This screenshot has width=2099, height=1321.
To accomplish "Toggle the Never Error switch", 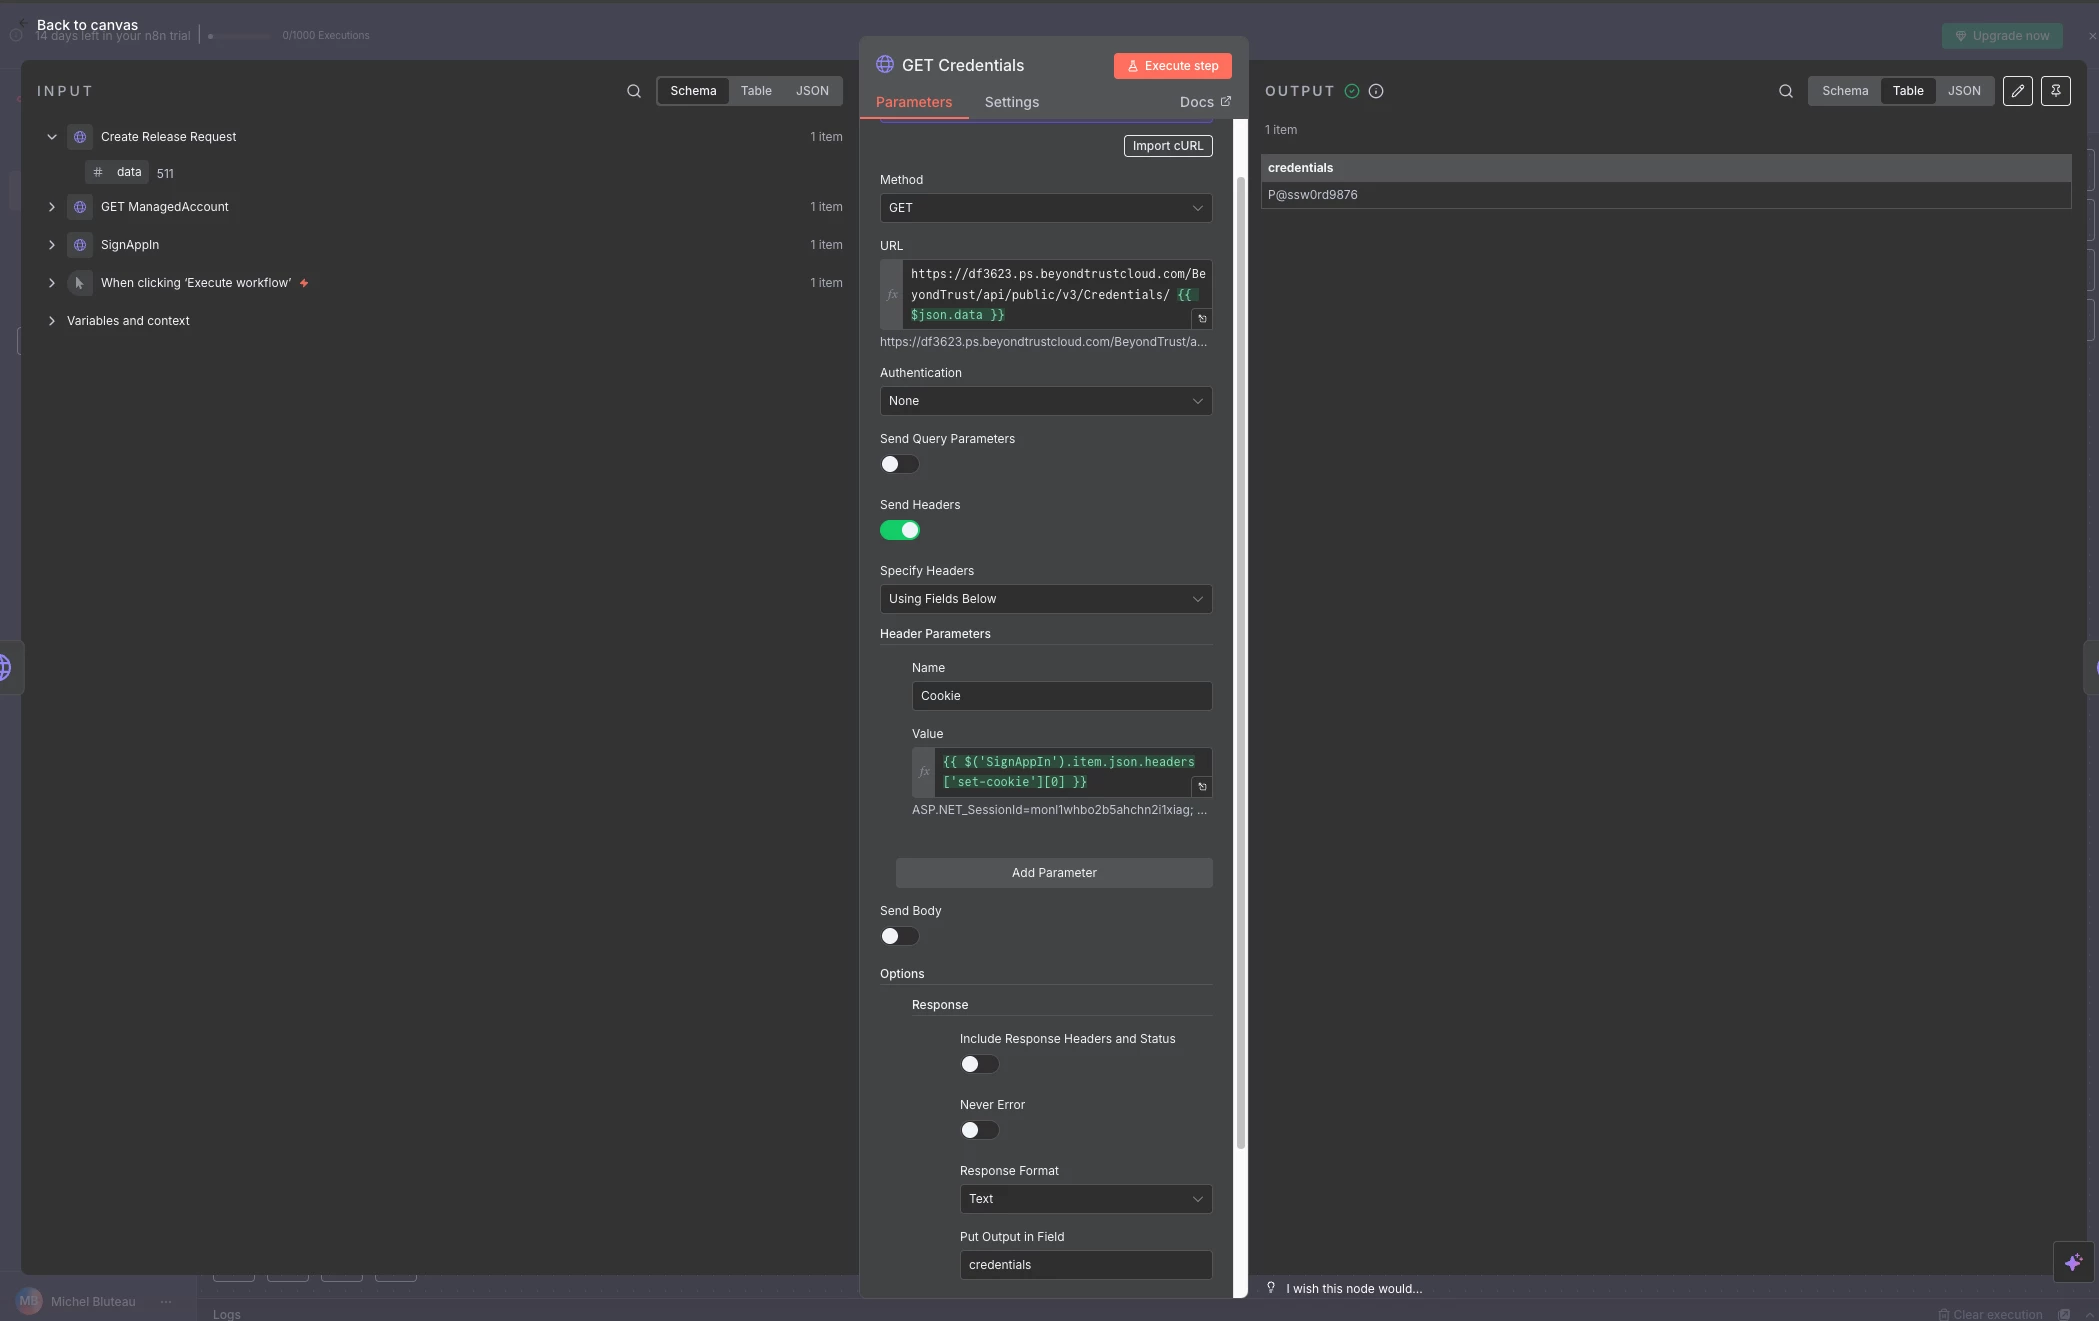I will pyautogui.click(x=979, y=1130).
